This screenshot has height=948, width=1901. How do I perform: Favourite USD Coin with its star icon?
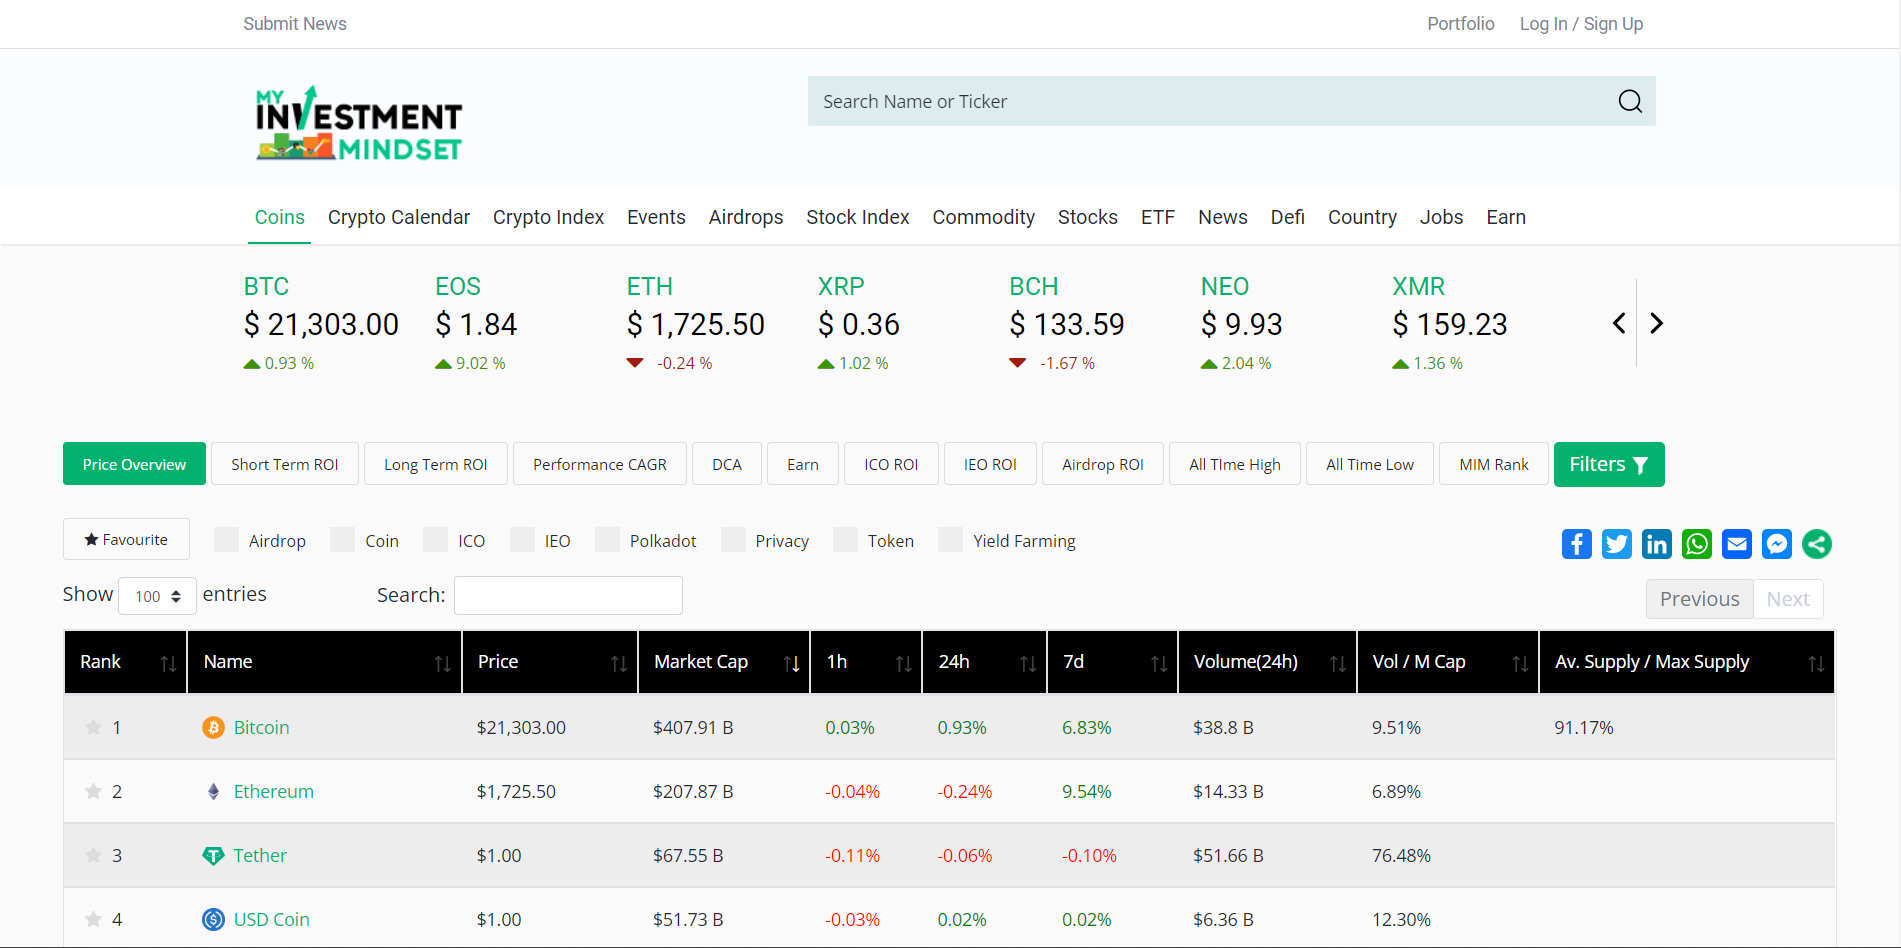coord(93,919)
